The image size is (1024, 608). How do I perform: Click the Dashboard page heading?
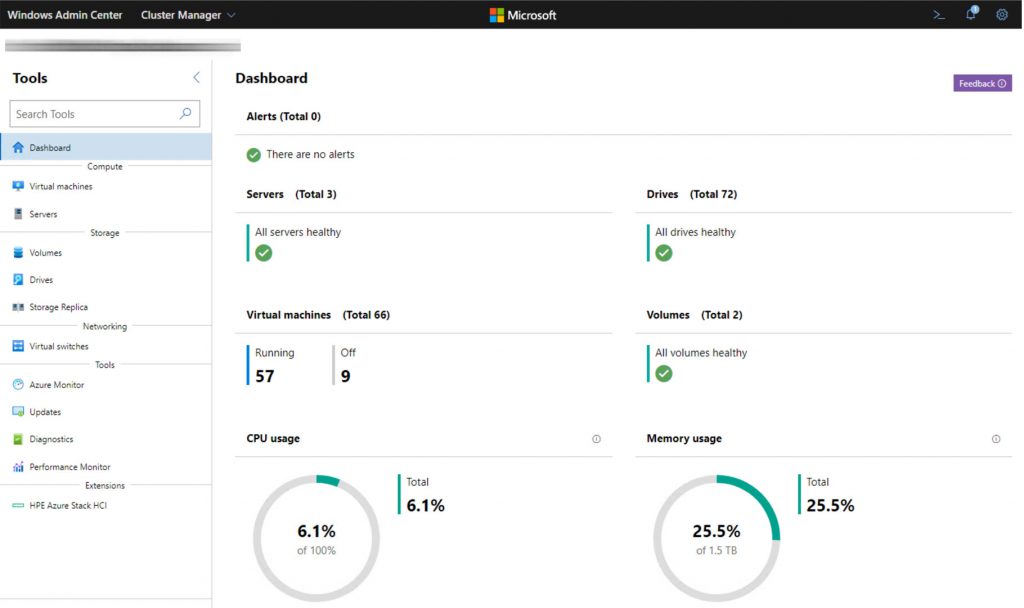point(271,78)
